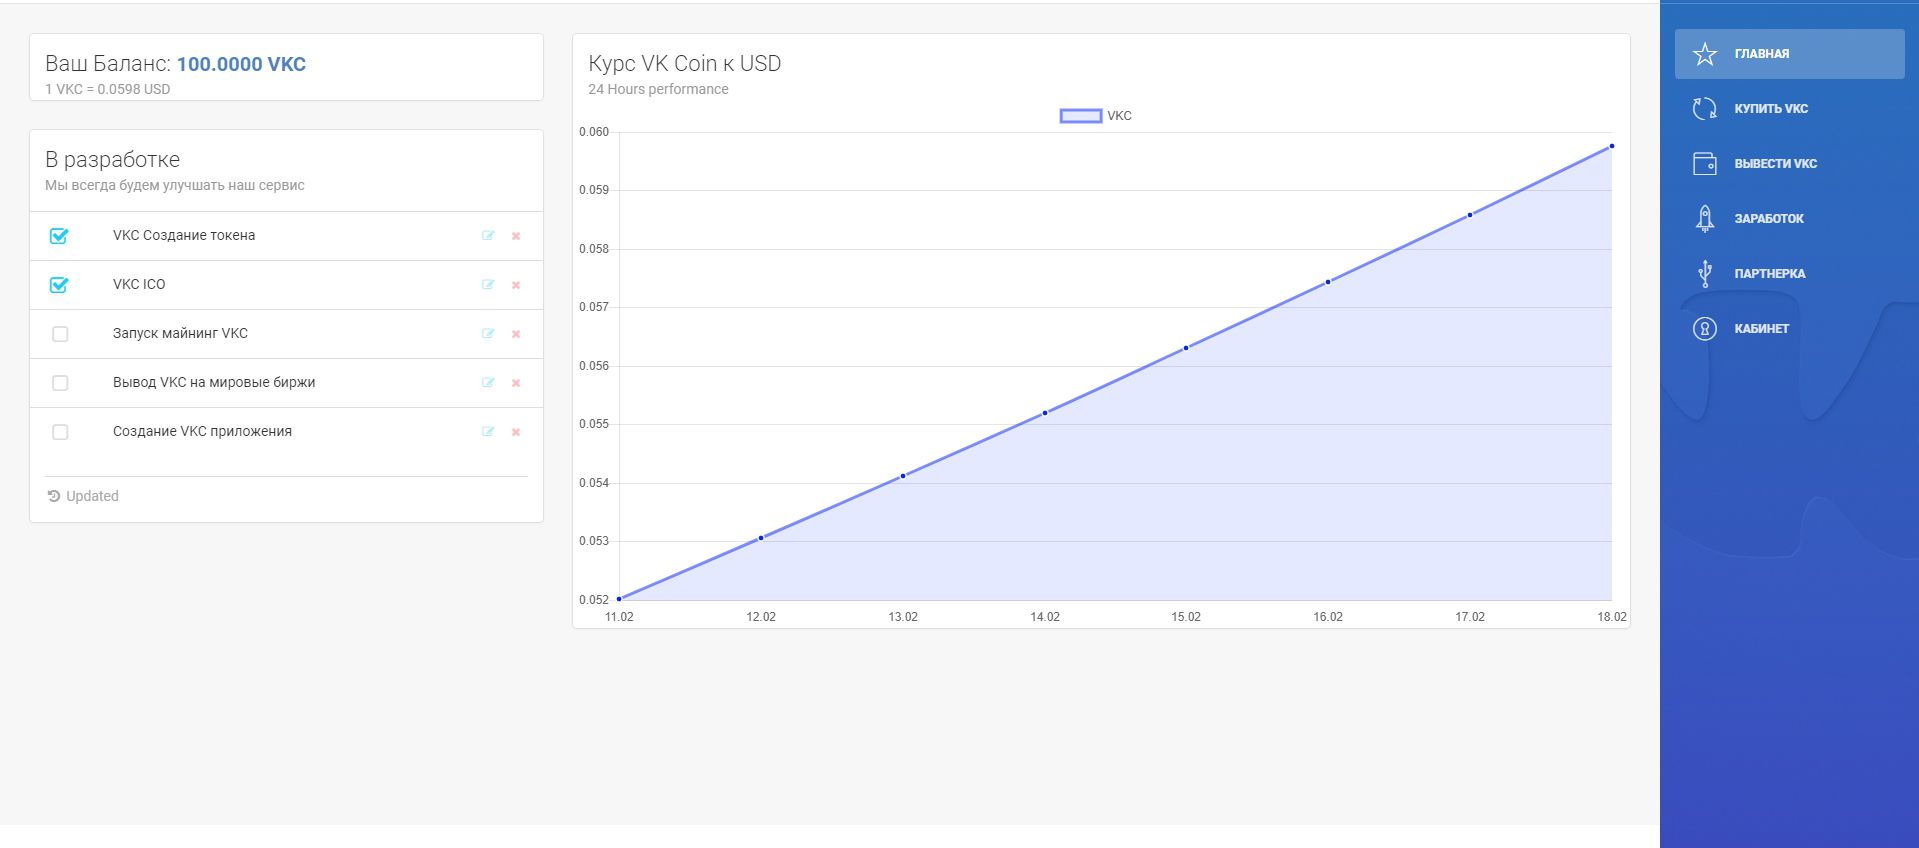
Task: Click the Запуск майнинг VKC task label
Action: pos(180,334)
